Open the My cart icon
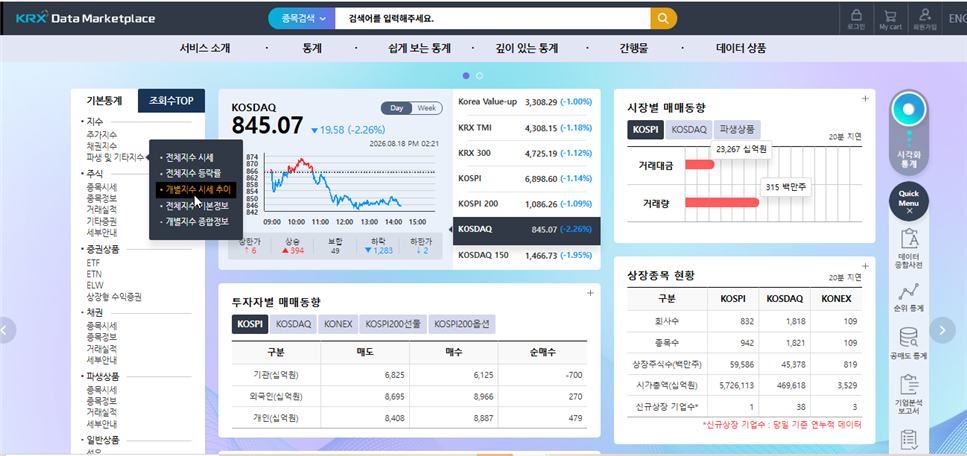 890,19
